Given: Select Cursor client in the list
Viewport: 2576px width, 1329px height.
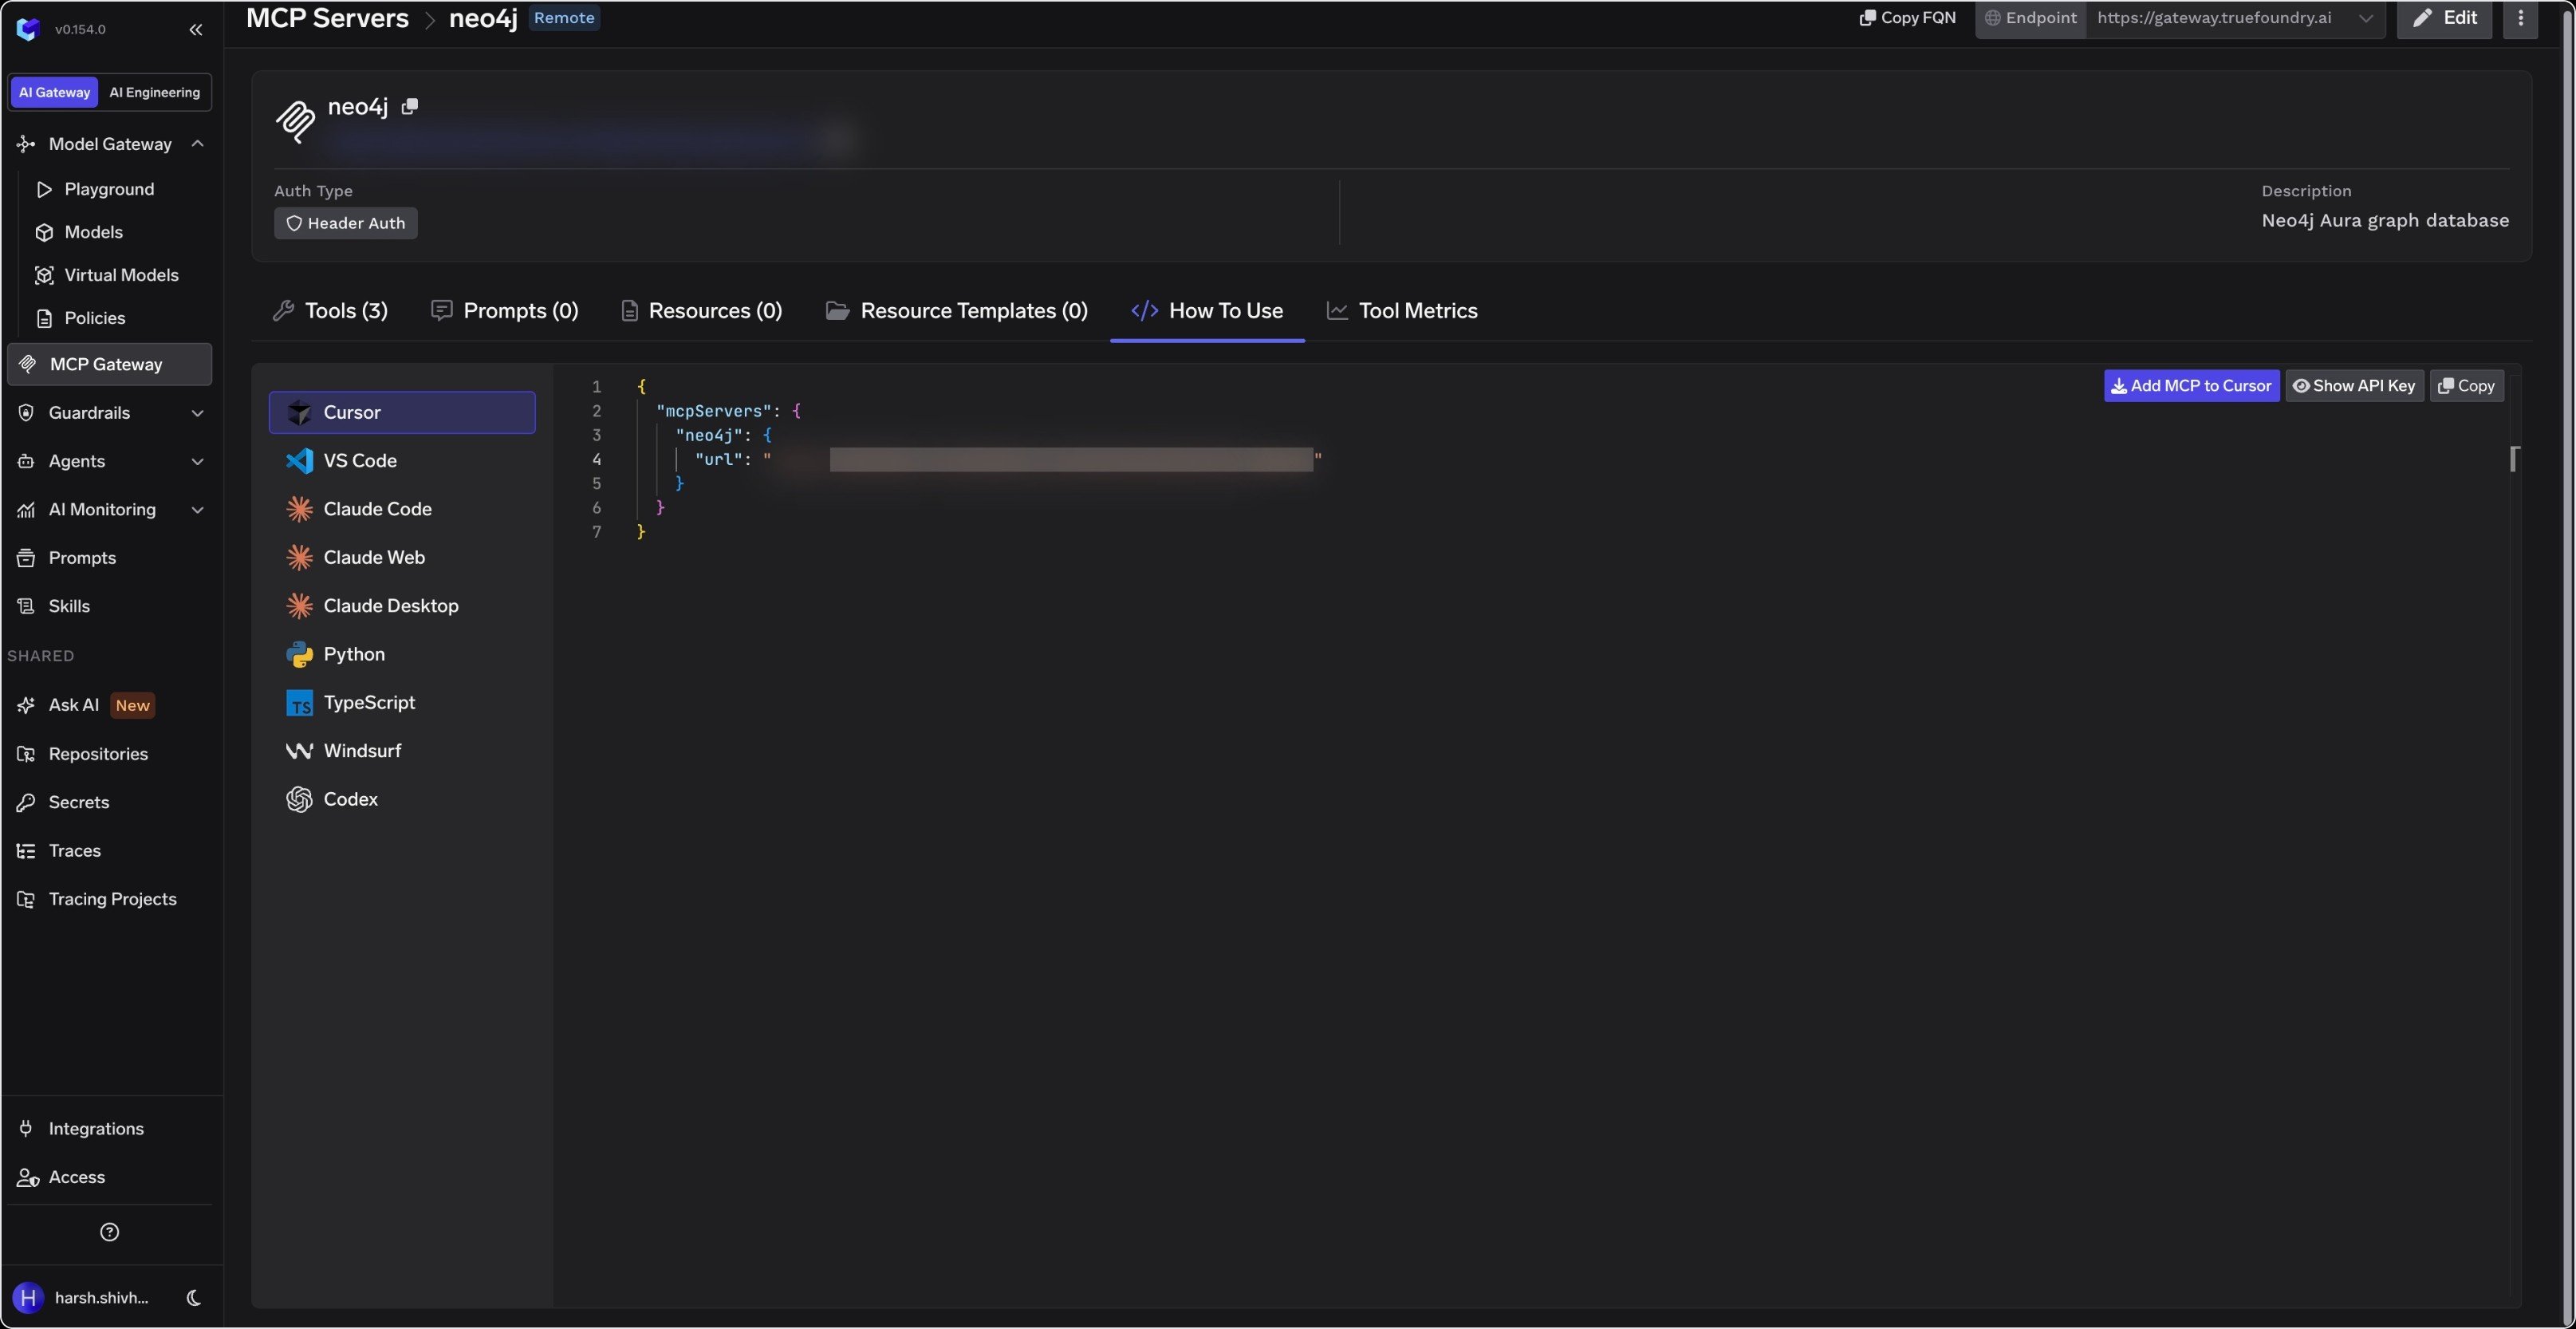Looking at the screenshot, I should (x=402, y=412).
